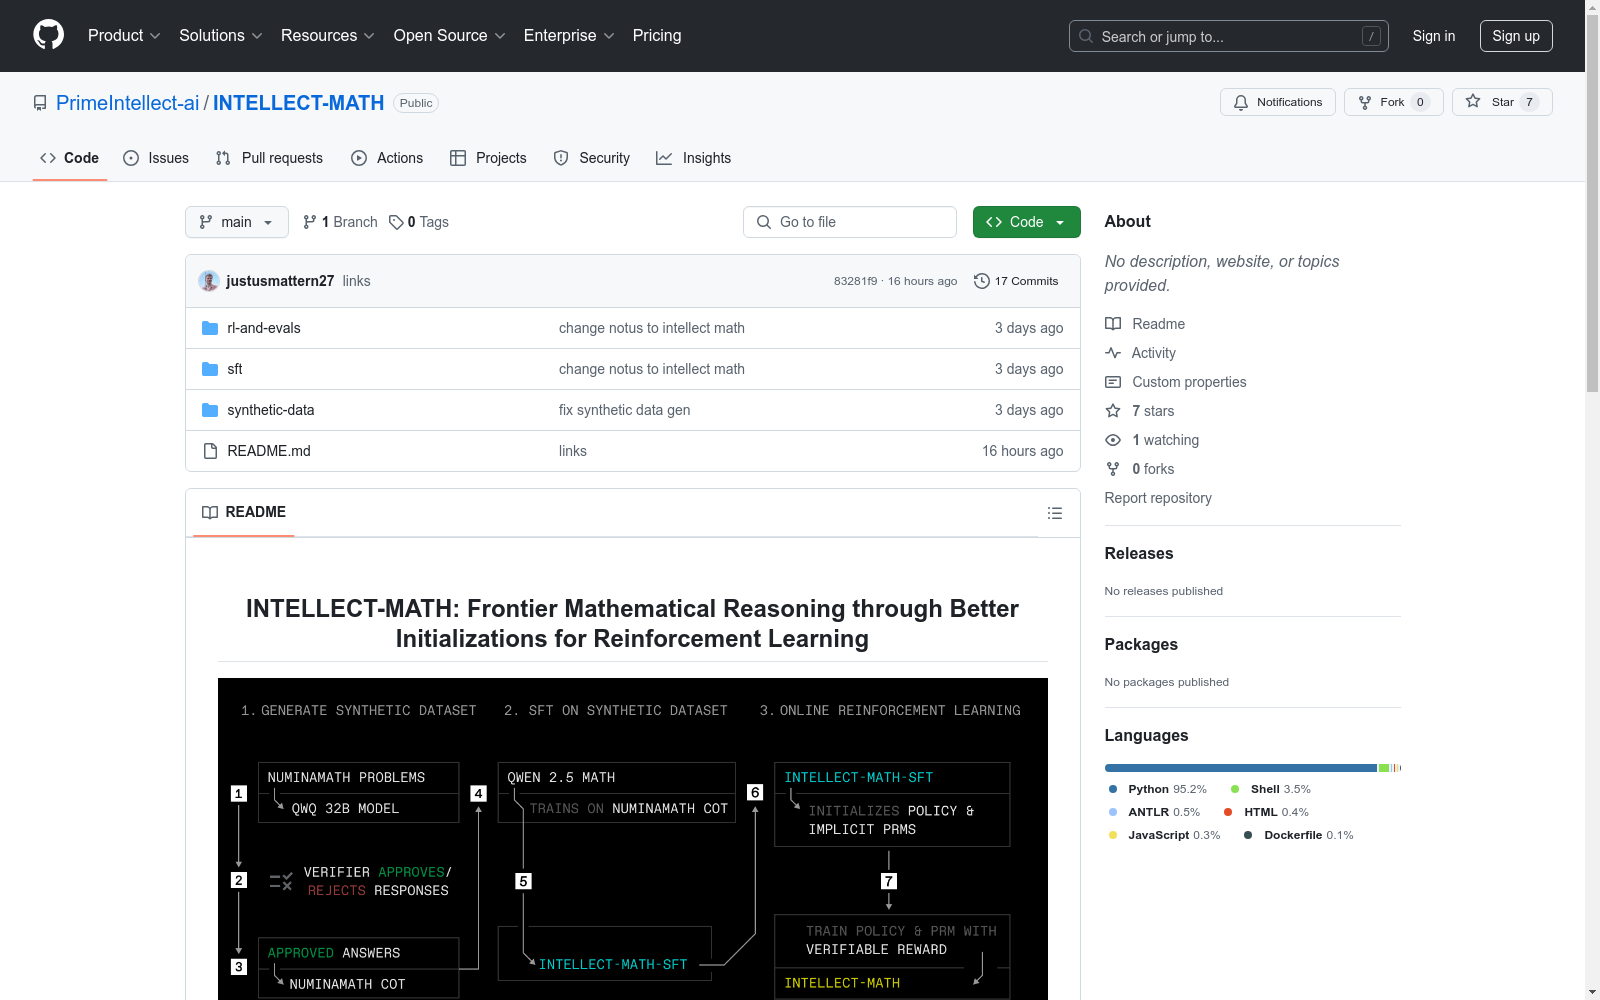Image resolution: width=1600 pixels, height=1000 pixels.
Task: Click the commit history clock icon
Action: 982,281
